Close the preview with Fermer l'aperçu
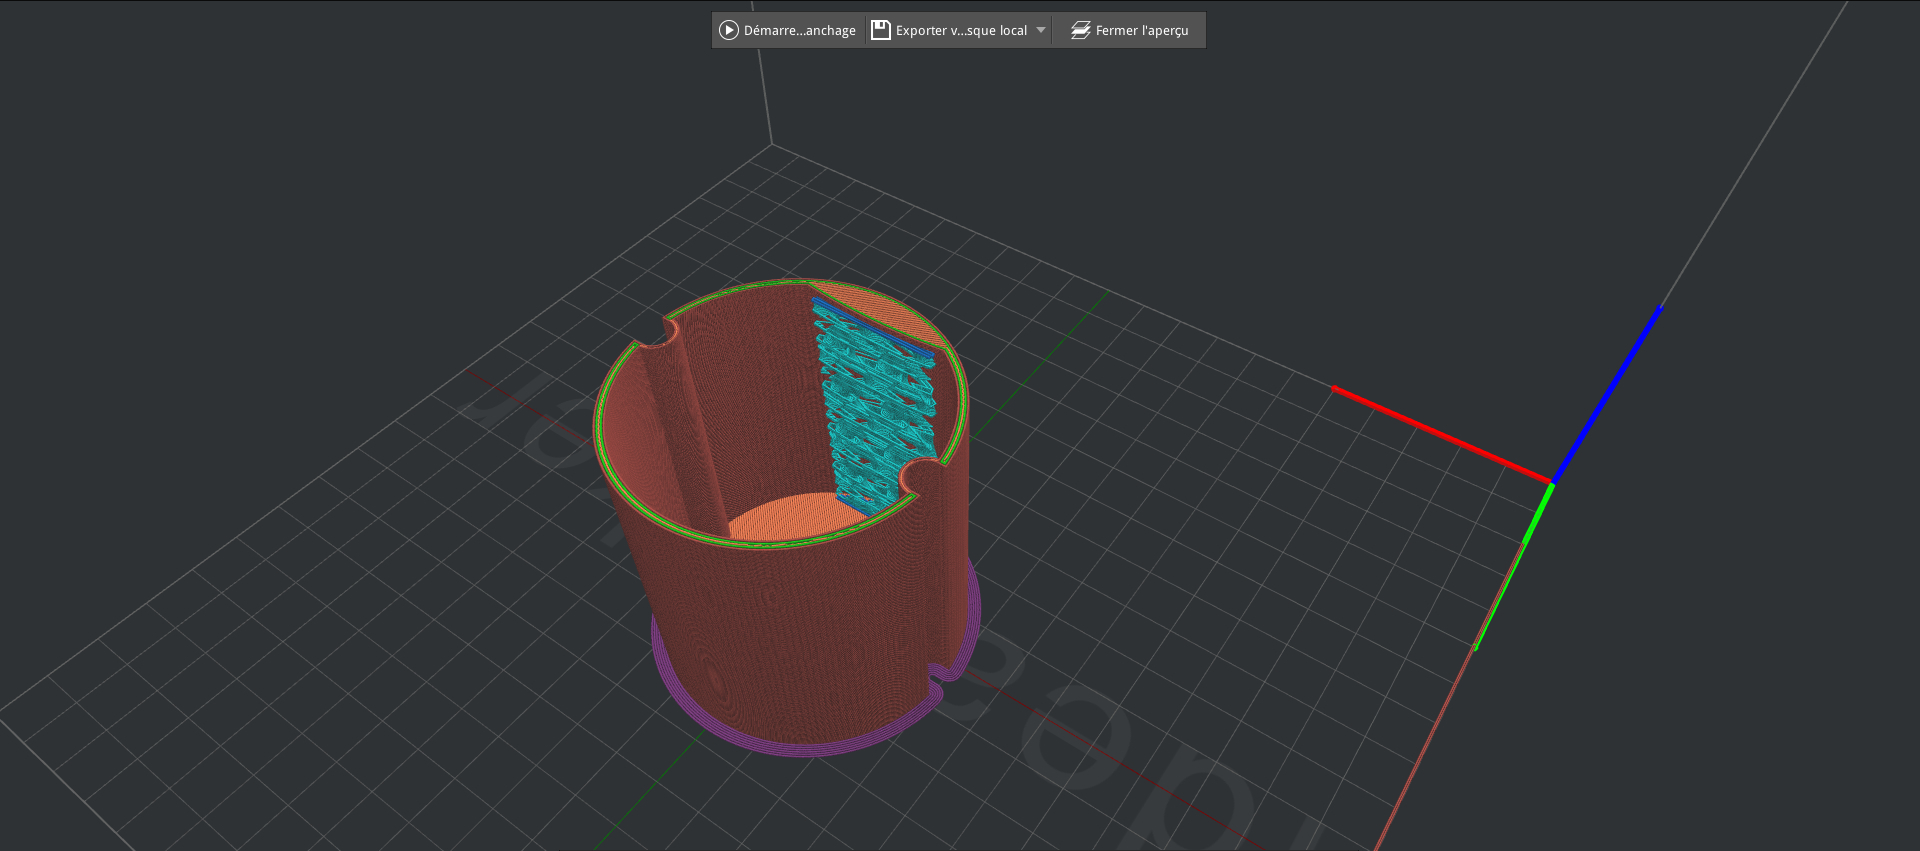The width and height of the screenshot is (1920, 851). 1130,30
